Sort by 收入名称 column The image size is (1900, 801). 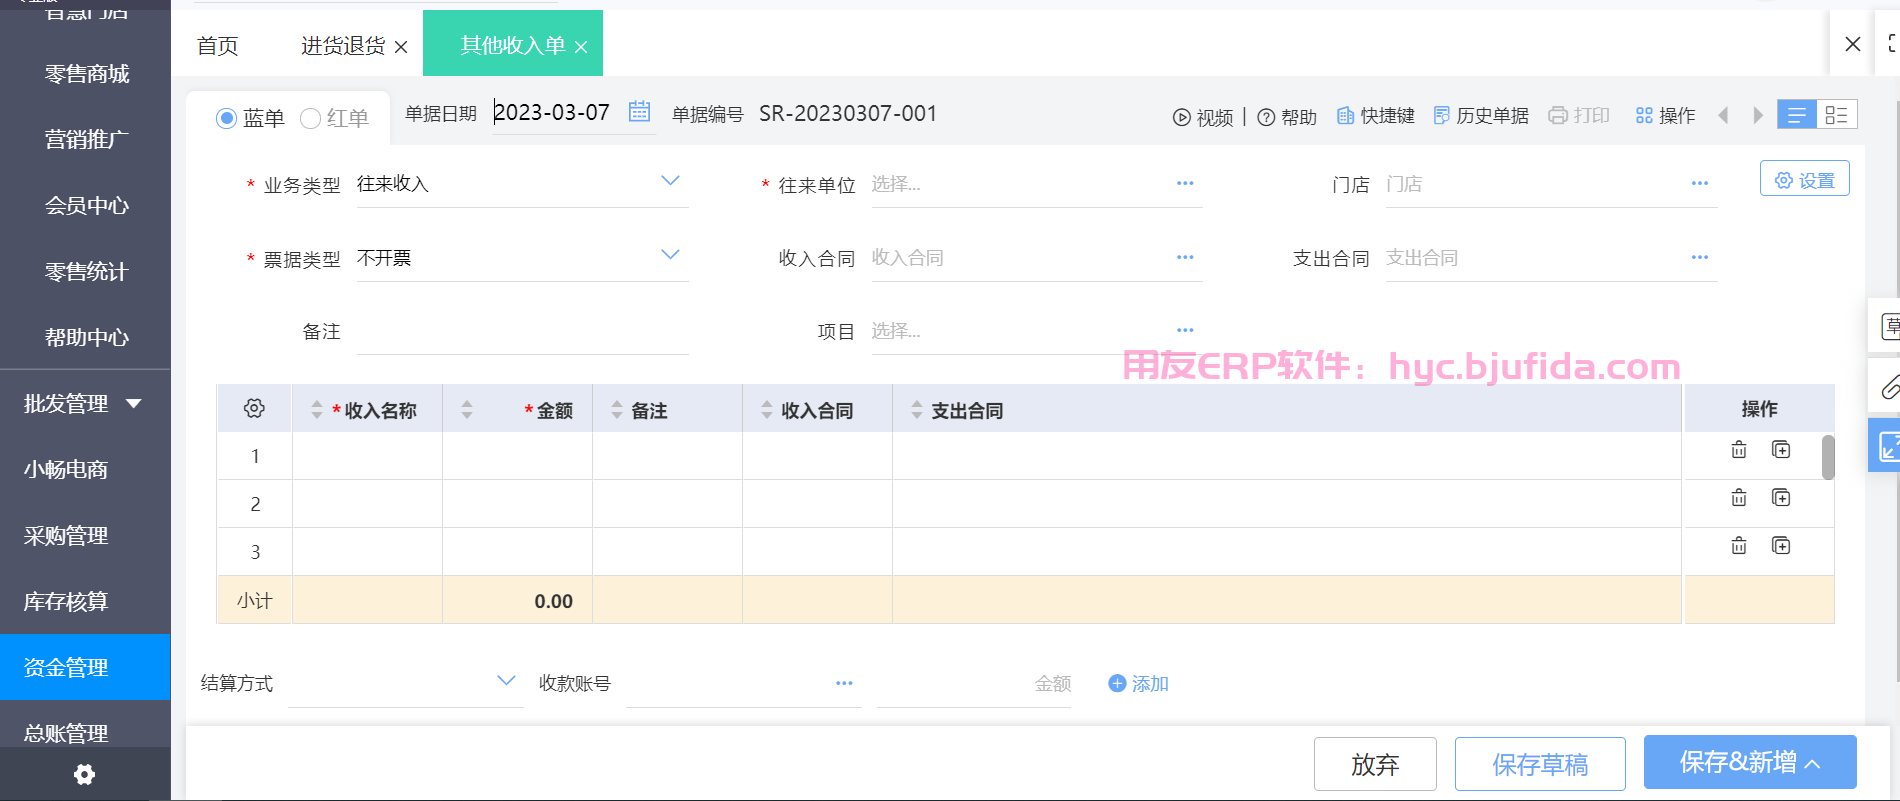point(316,409)
